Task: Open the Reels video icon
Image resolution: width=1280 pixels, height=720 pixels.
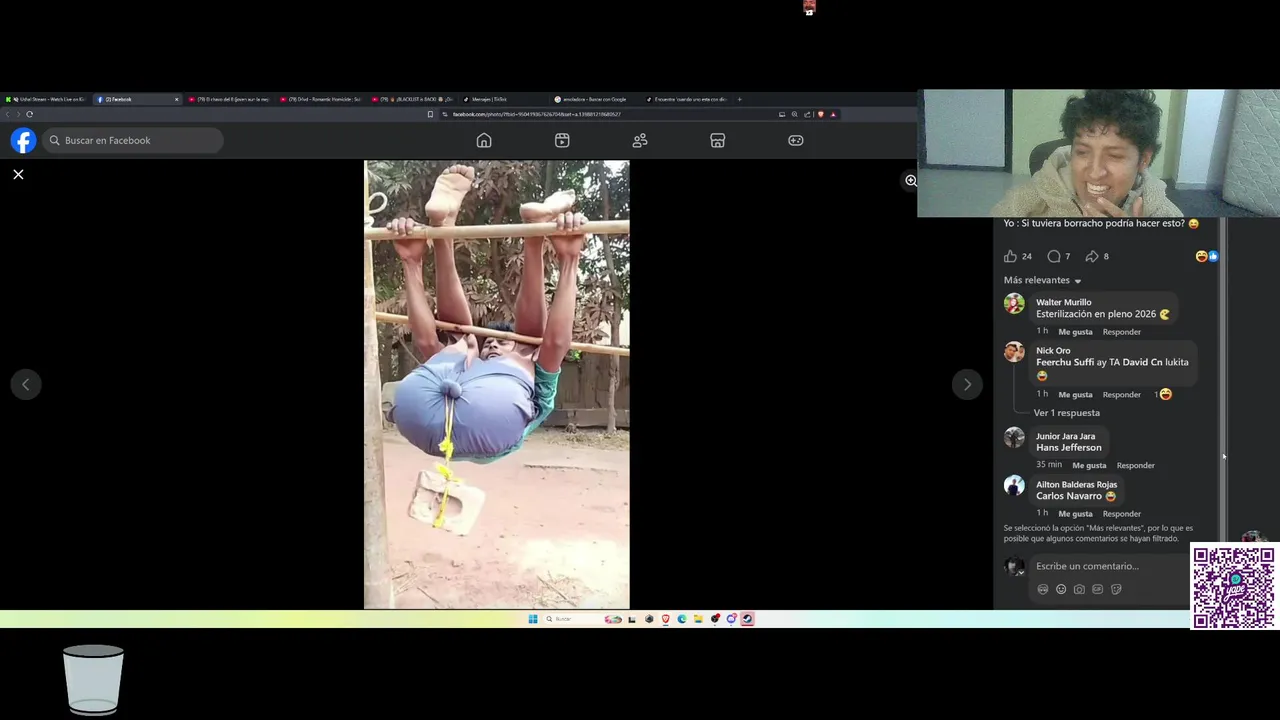Action: (x=562, y=140)
